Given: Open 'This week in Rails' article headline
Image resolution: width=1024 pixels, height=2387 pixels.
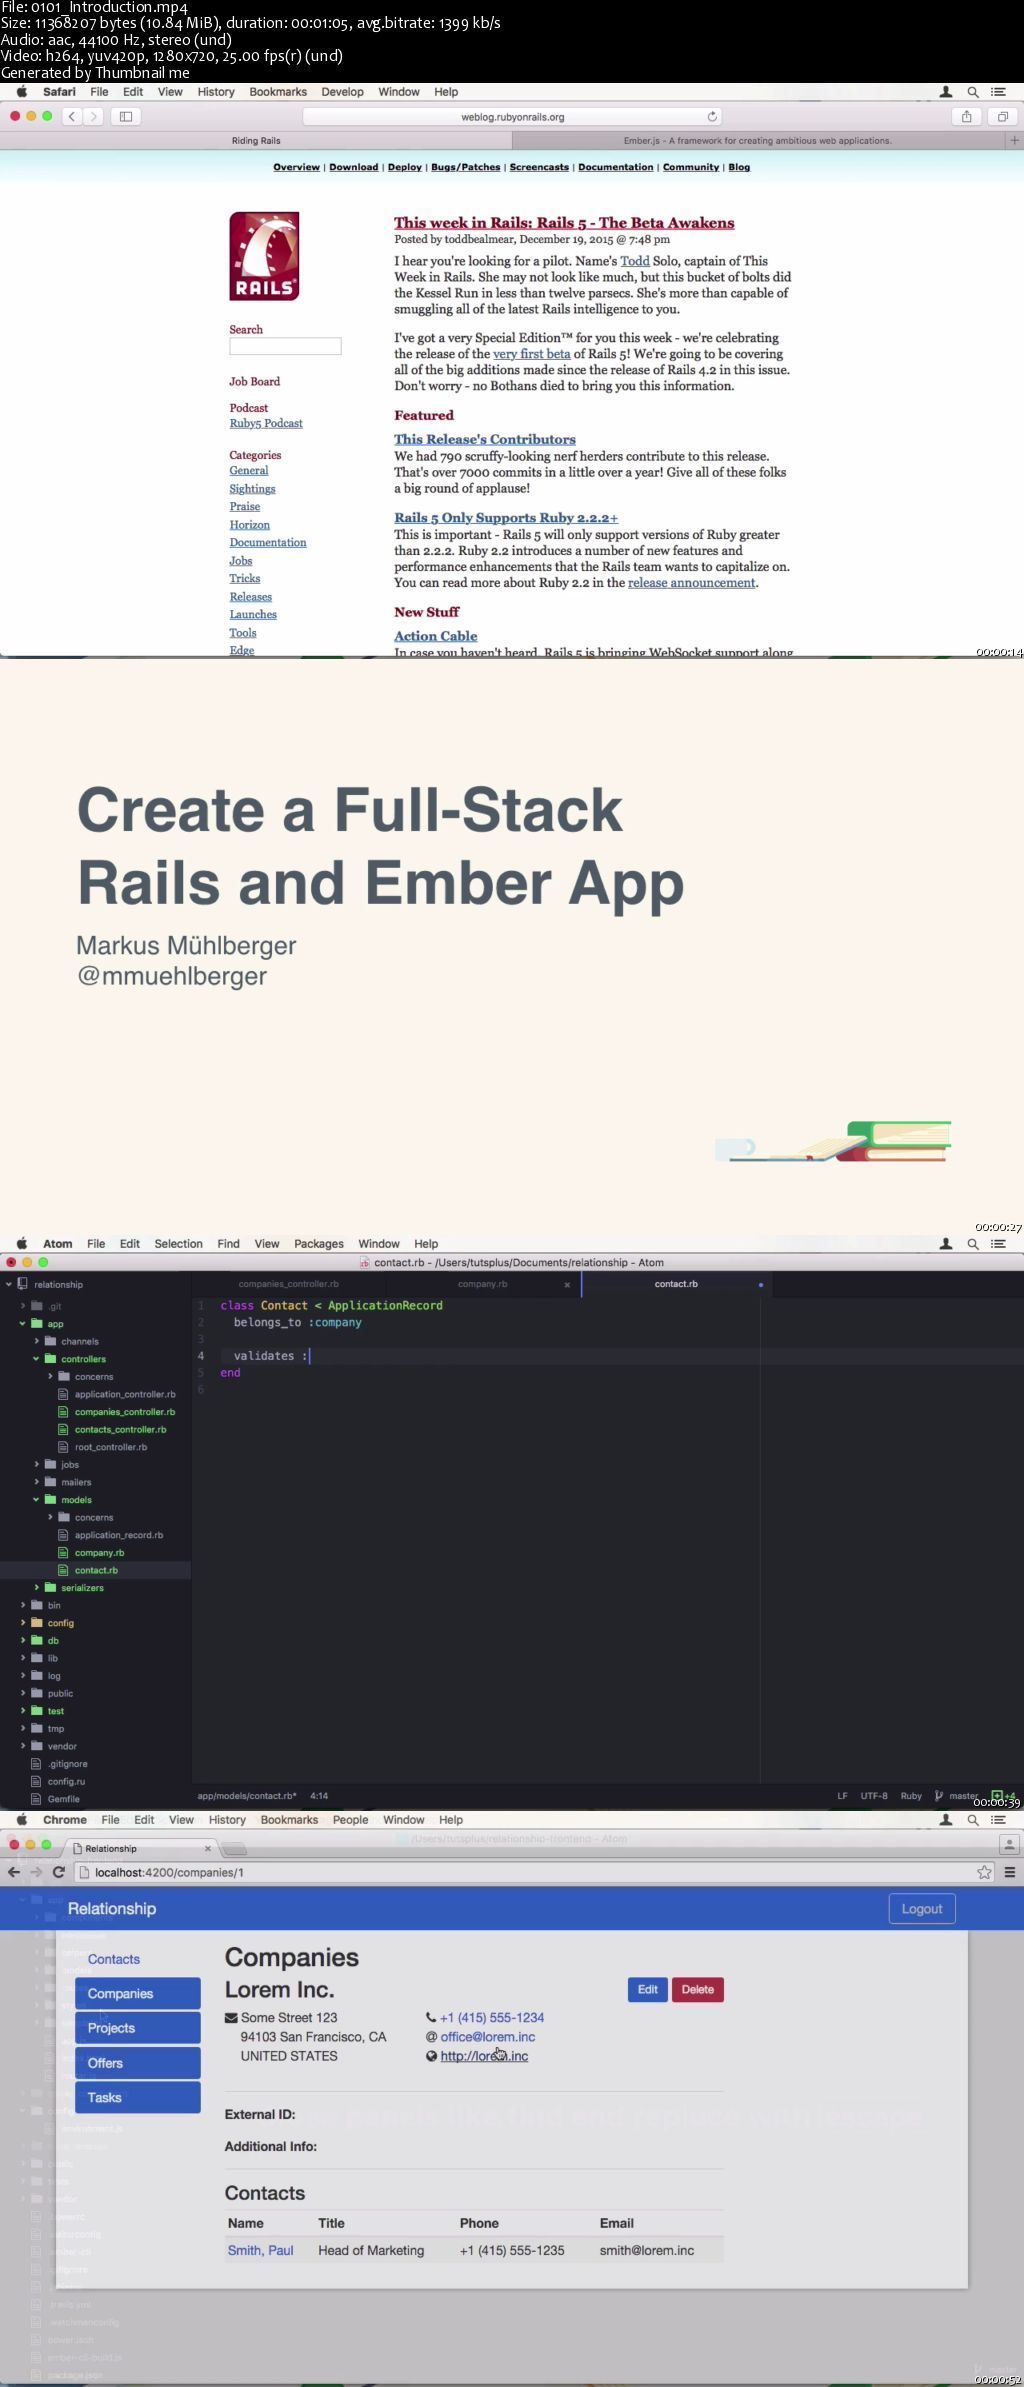Looking at the screenshot, I should 564,223.
